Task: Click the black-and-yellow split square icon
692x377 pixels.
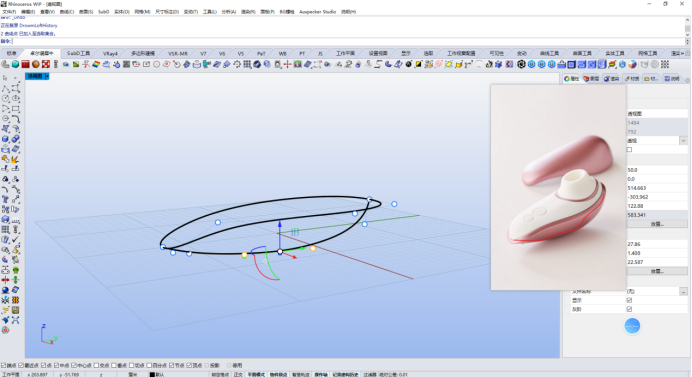Action: pyautogui.click(x=418, y=64)
